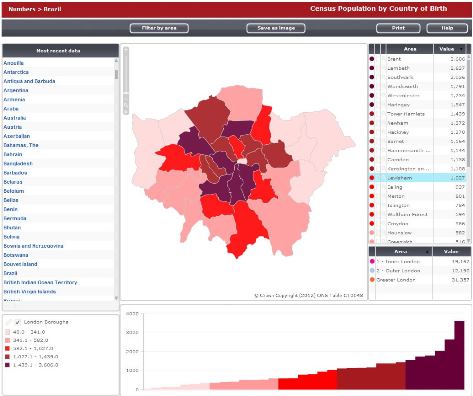Select Bosnia and Herzegovina in the list
This screenshot has height=396, width=473.
[33, 246]
